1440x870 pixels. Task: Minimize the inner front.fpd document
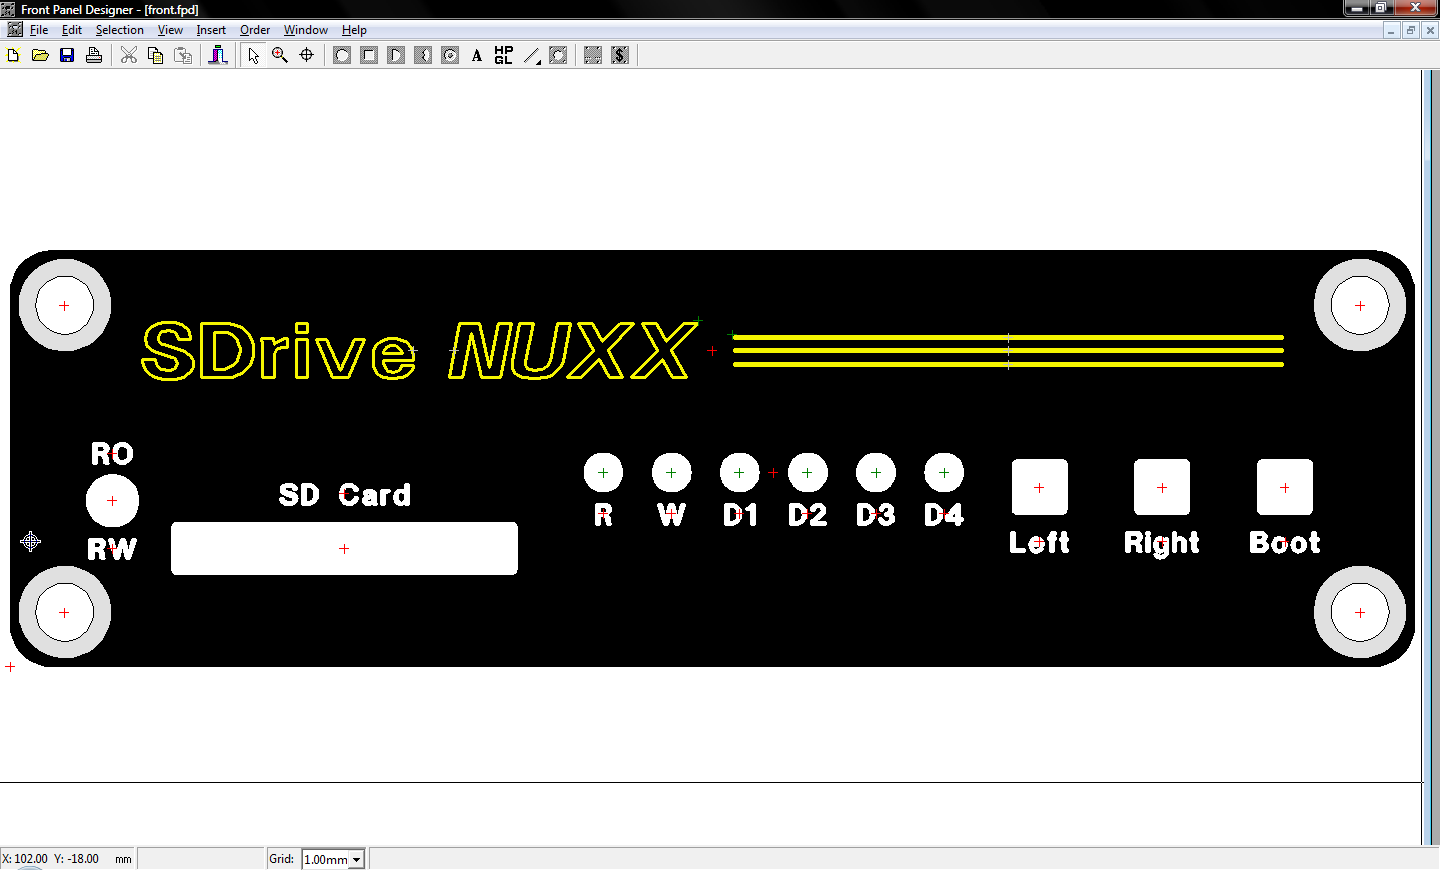coord(1391,30)
